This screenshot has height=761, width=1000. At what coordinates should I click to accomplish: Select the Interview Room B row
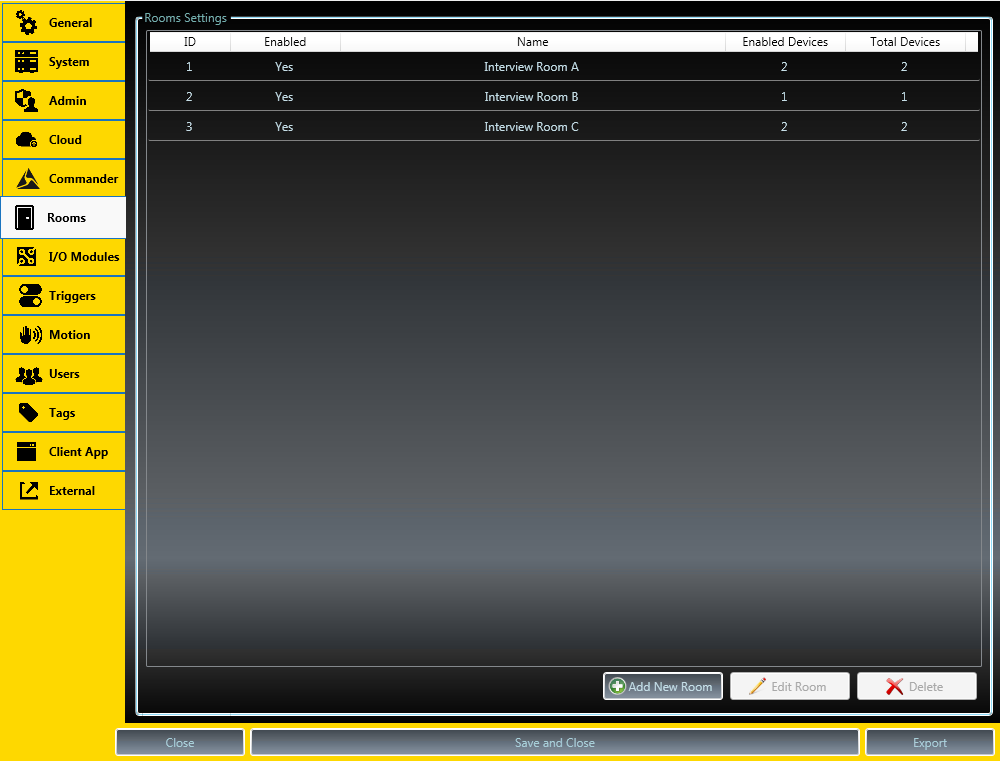point(531,97)
